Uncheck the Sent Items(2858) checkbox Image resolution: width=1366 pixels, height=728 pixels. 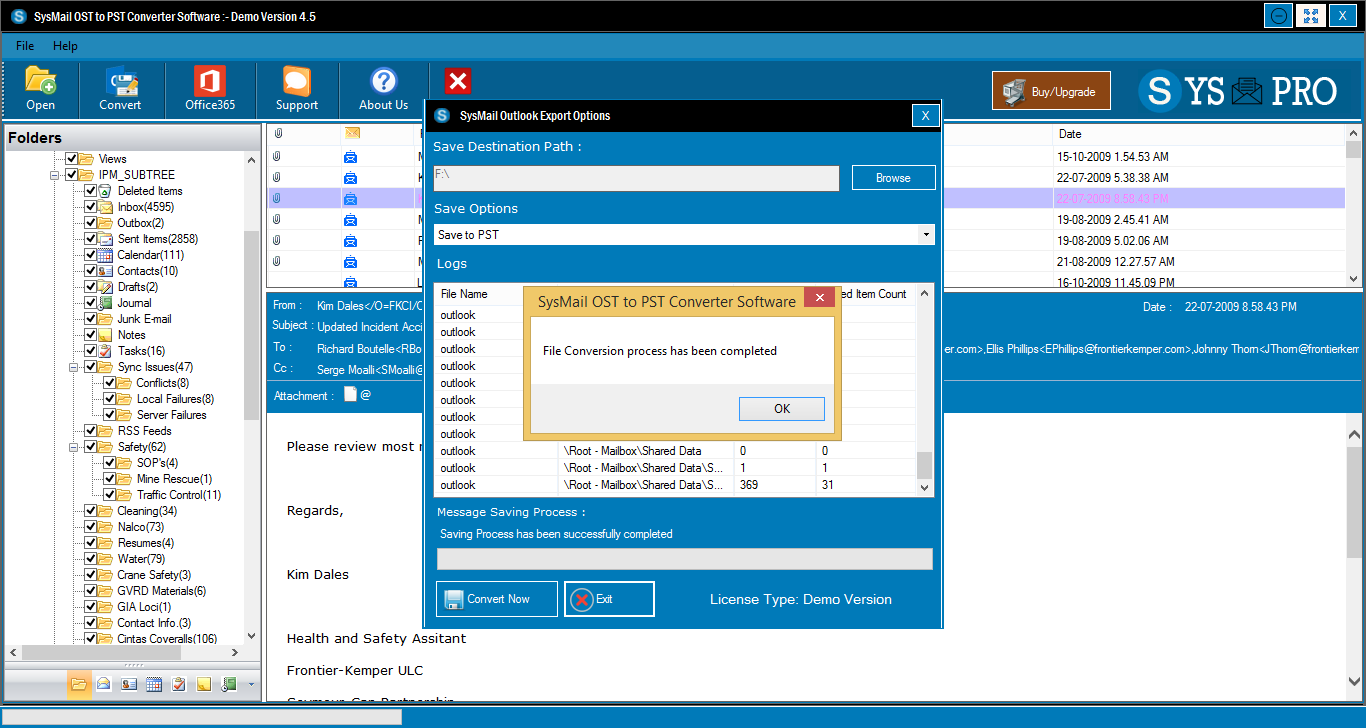pyautogui.click(x=91, y=239)
